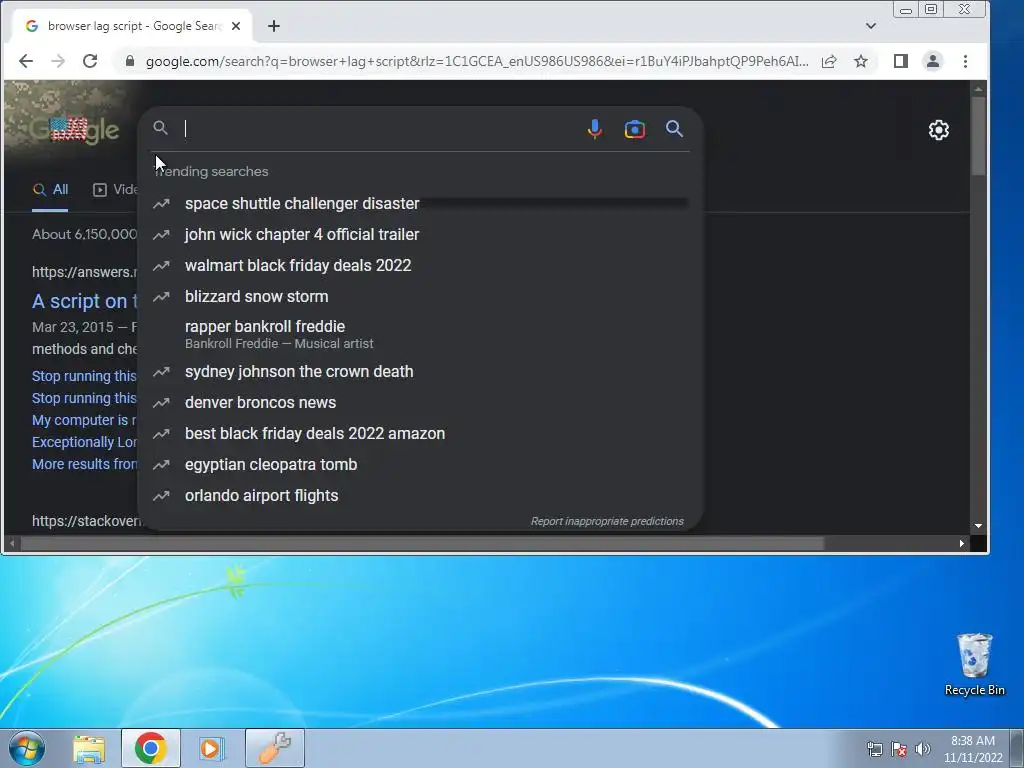
Task: Open 'My computer is' sublink
Action: pos(84,420)
